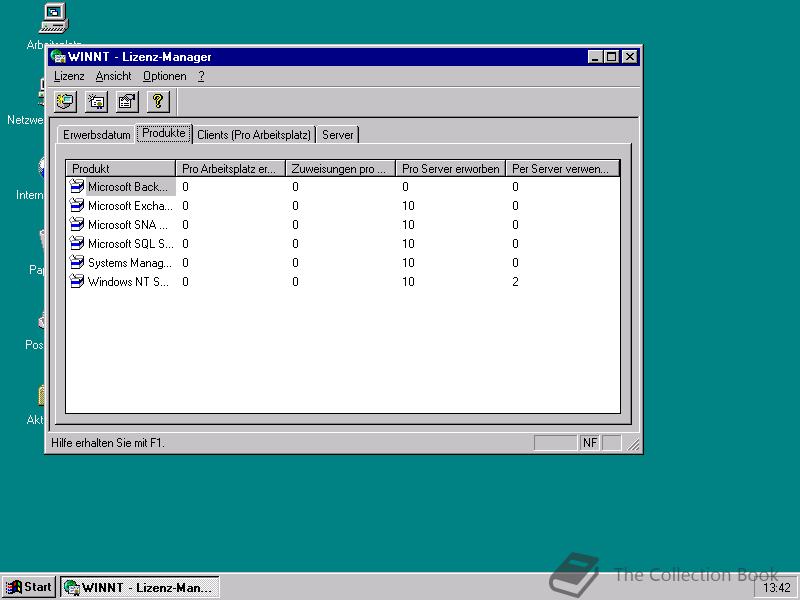Click the 13:42 taskbar clock
This screenshot has width=800, height=600.
pyautogui.click(x=777, y=588)
